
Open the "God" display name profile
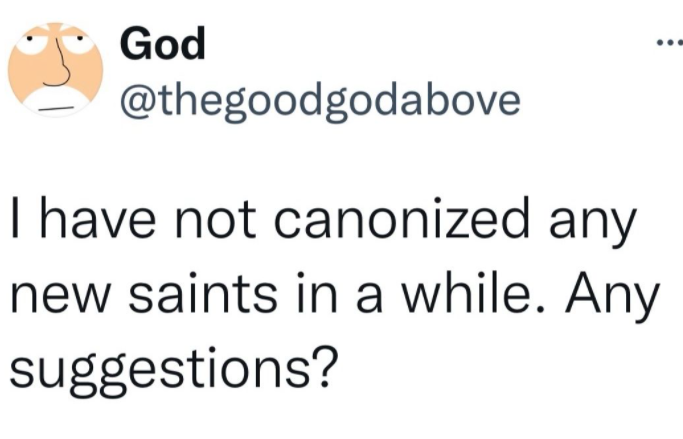pyautogui.click(x=161, y=42)
